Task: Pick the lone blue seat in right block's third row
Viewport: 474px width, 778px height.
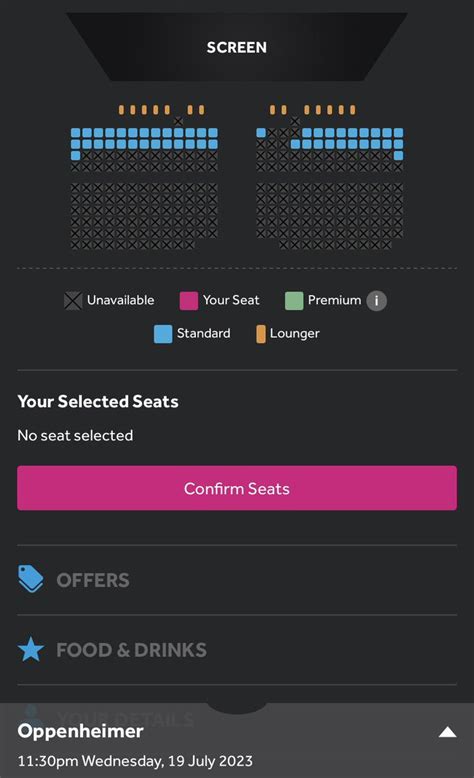Action: point(399,155)
